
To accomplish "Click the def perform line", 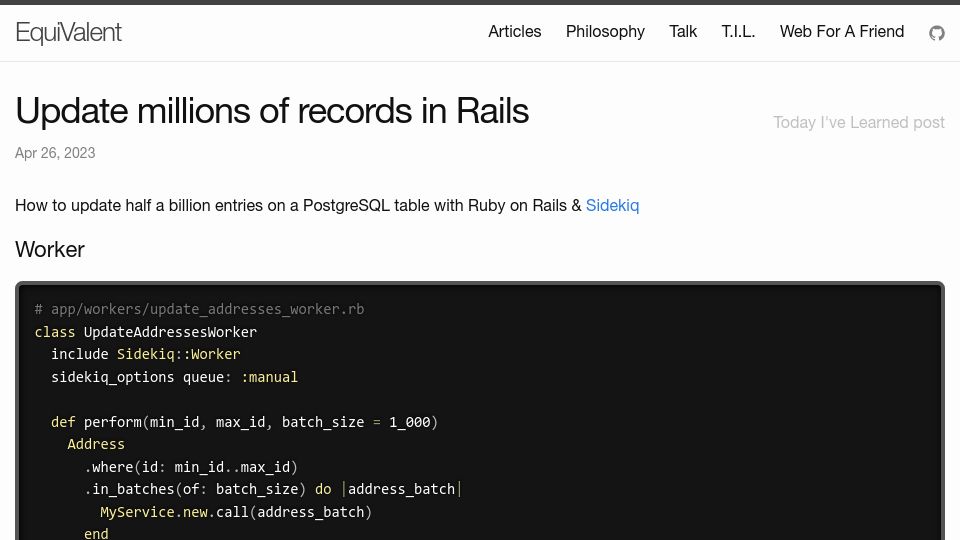I will click(244, 422).
